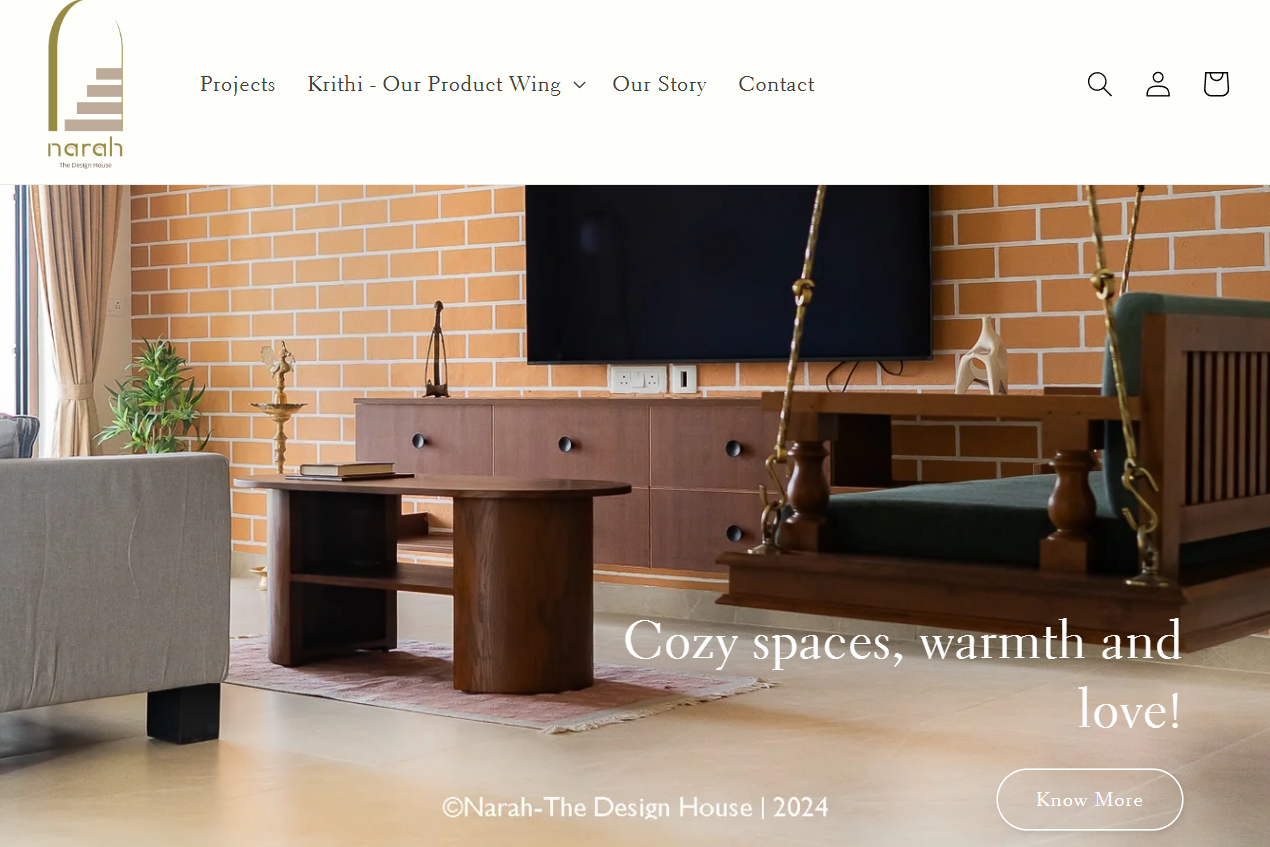This screenshot has width=1270, height=847.
Task: Open the search magnifier icon
Action: 1099,84
